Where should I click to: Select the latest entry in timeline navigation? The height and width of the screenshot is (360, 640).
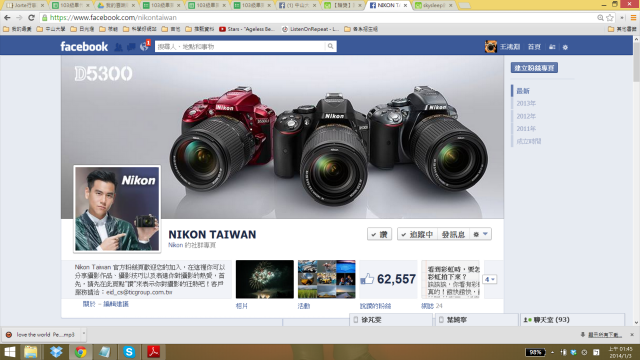click(x=523, y=91)
